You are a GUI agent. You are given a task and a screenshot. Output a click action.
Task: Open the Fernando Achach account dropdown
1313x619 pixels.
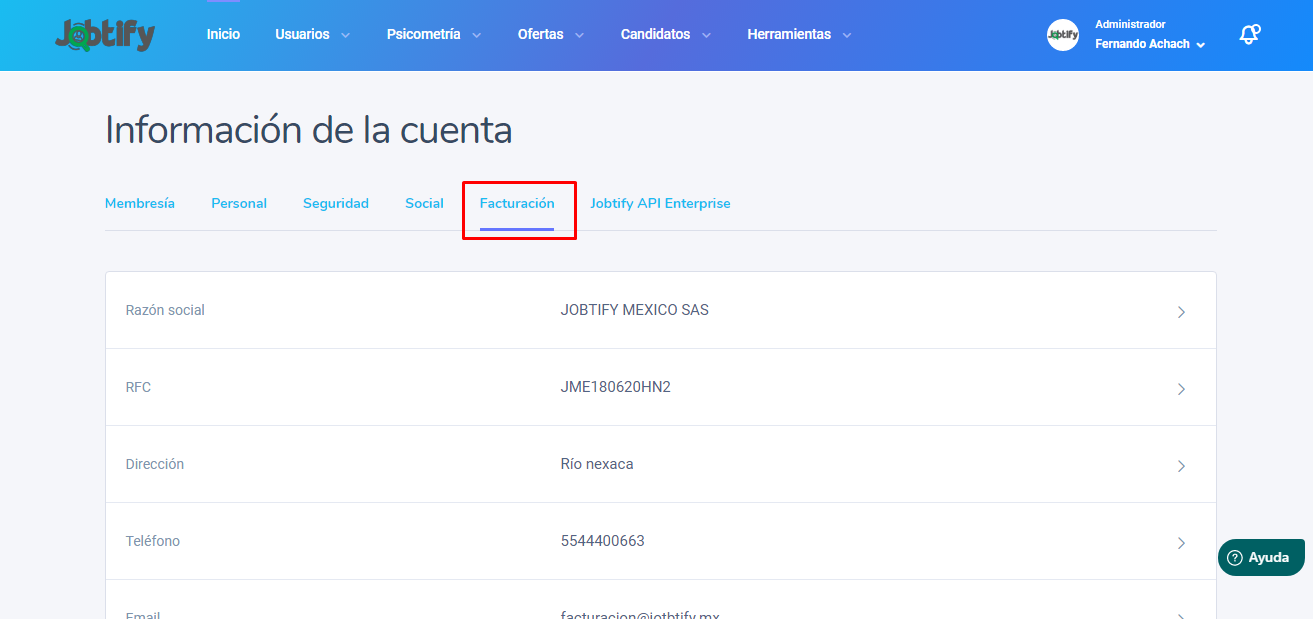click(x=1150, y=44)
